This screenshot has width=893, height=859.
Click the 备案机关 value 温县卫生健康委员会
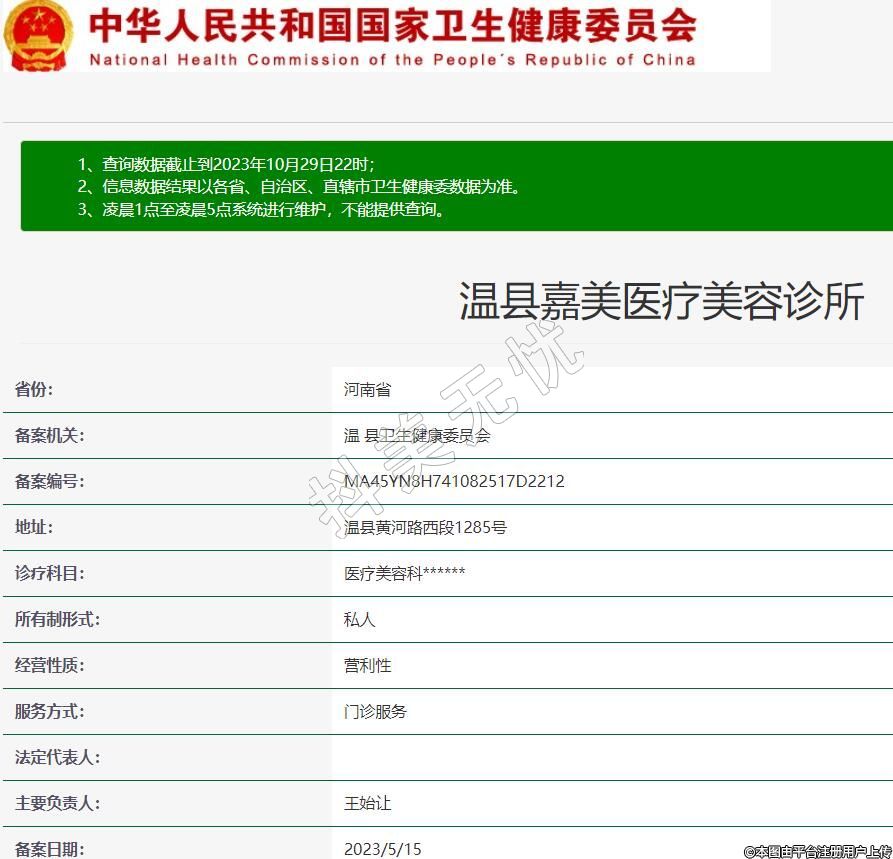click(417, 436)
